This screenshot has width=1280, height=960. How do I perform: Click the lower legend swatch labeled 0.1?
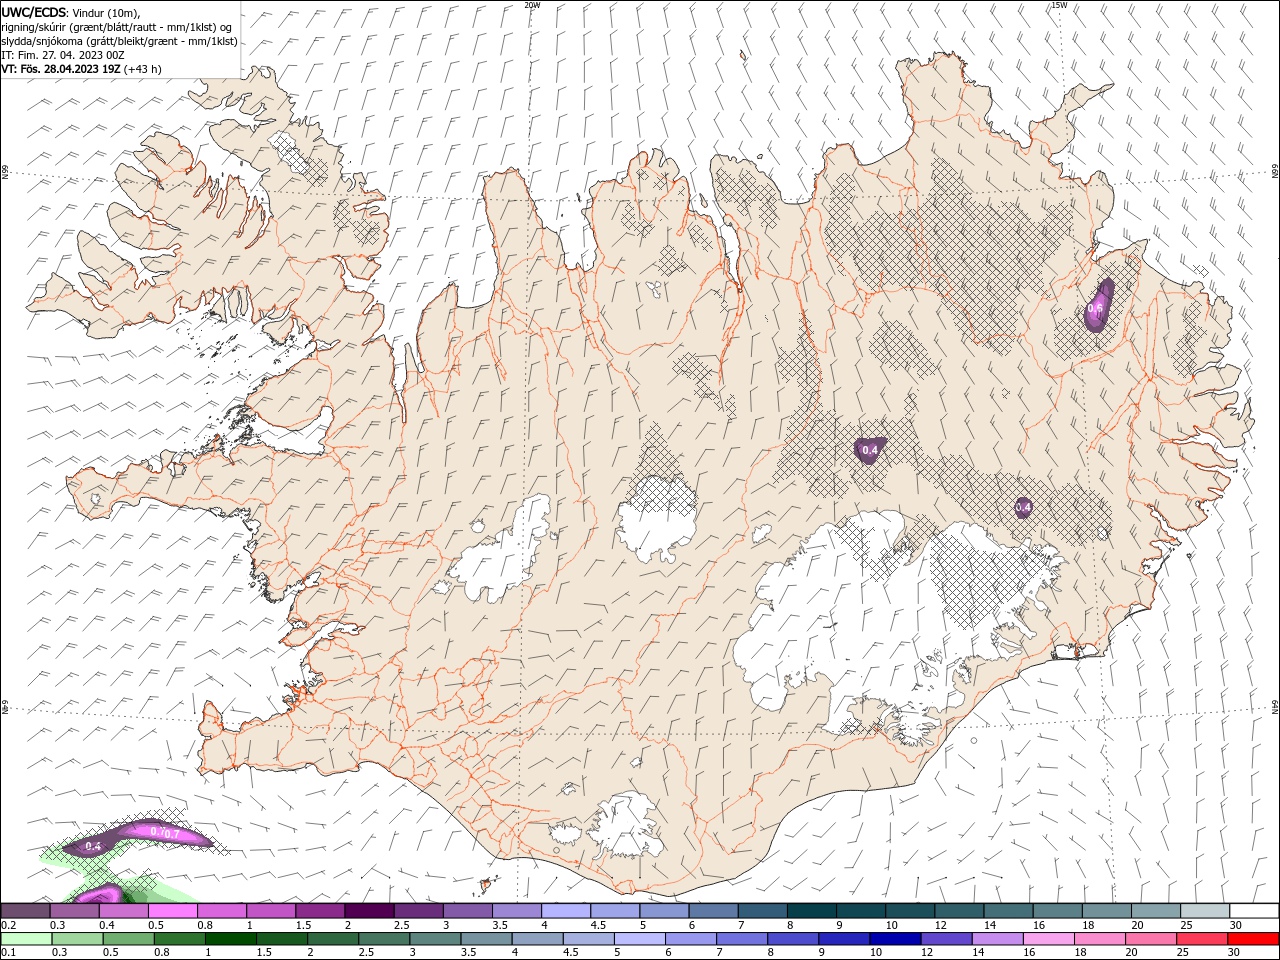(x=27, y=939)
